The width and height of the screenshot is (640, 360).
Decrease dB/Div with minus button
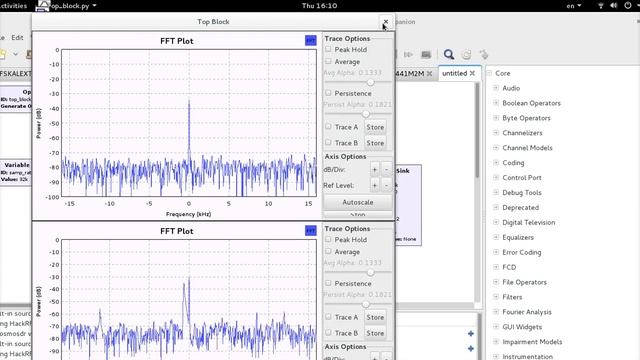click(386, 169)
